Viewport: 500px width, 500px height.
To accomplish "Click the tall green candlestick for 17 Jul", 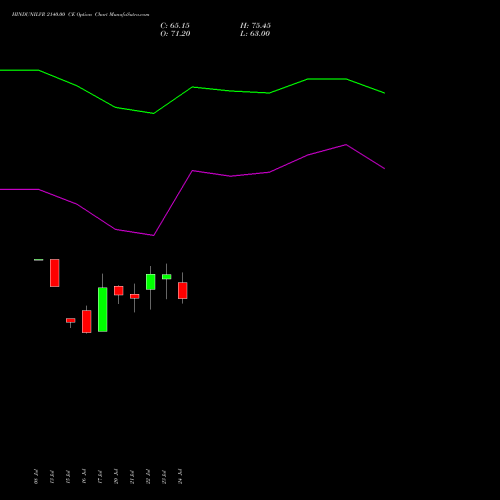I will [103, 309].
